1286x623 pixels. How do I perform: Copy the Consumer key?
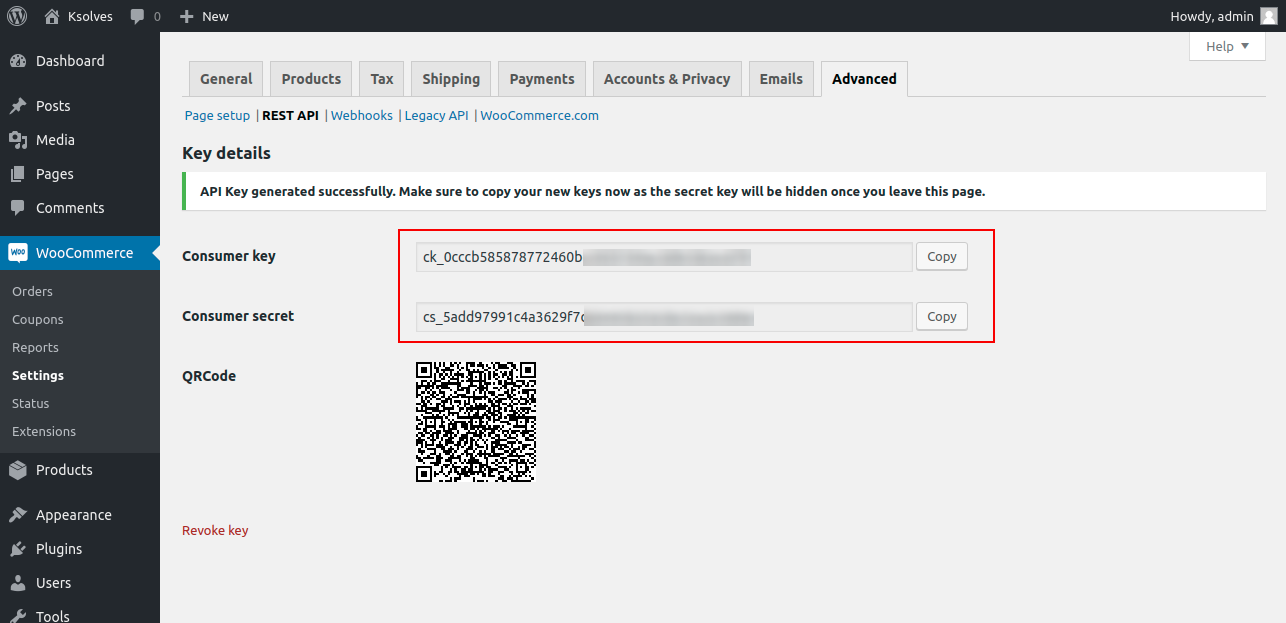click(941, 257)
